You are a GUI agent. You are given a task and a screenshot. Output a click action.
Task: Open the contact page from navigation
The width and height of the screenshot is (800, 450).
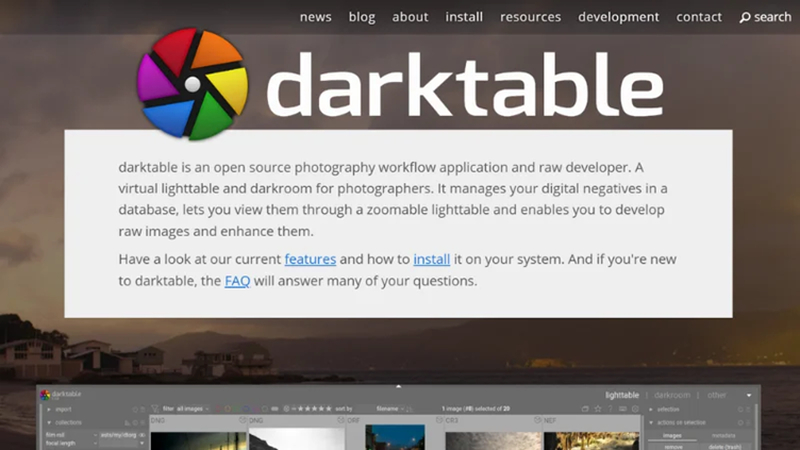(x=699, y=17)
